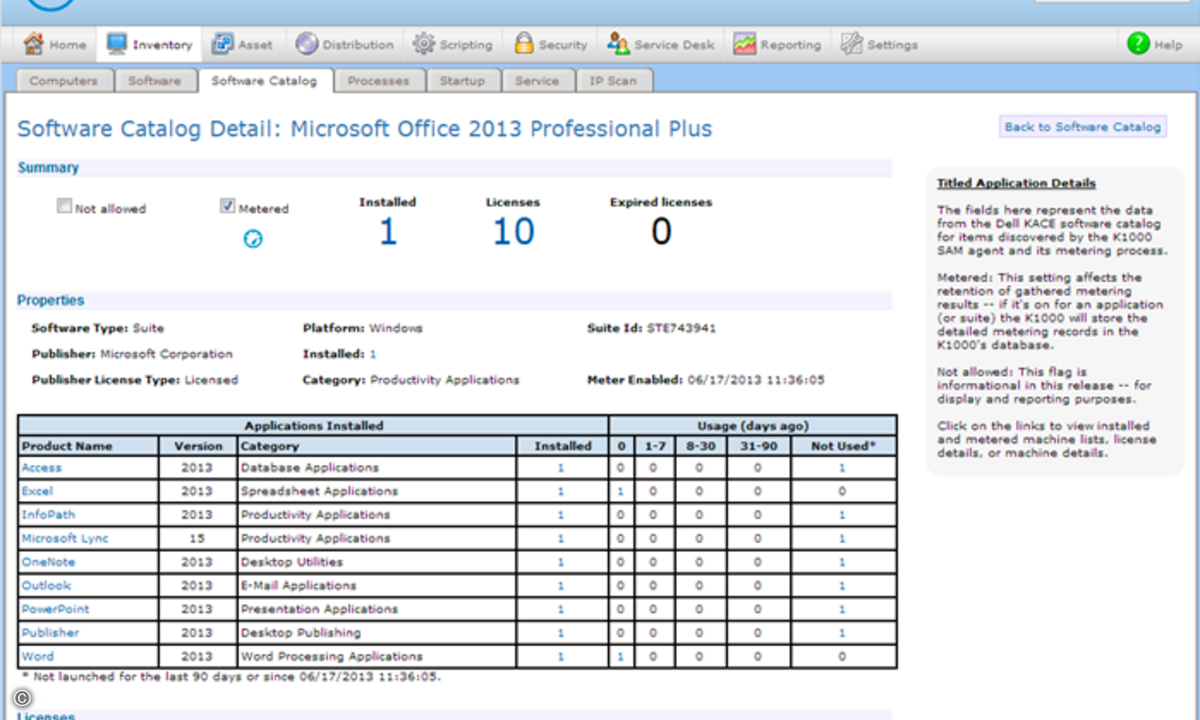
Task: Open the Access product link
Action: (x=42, y=467)
